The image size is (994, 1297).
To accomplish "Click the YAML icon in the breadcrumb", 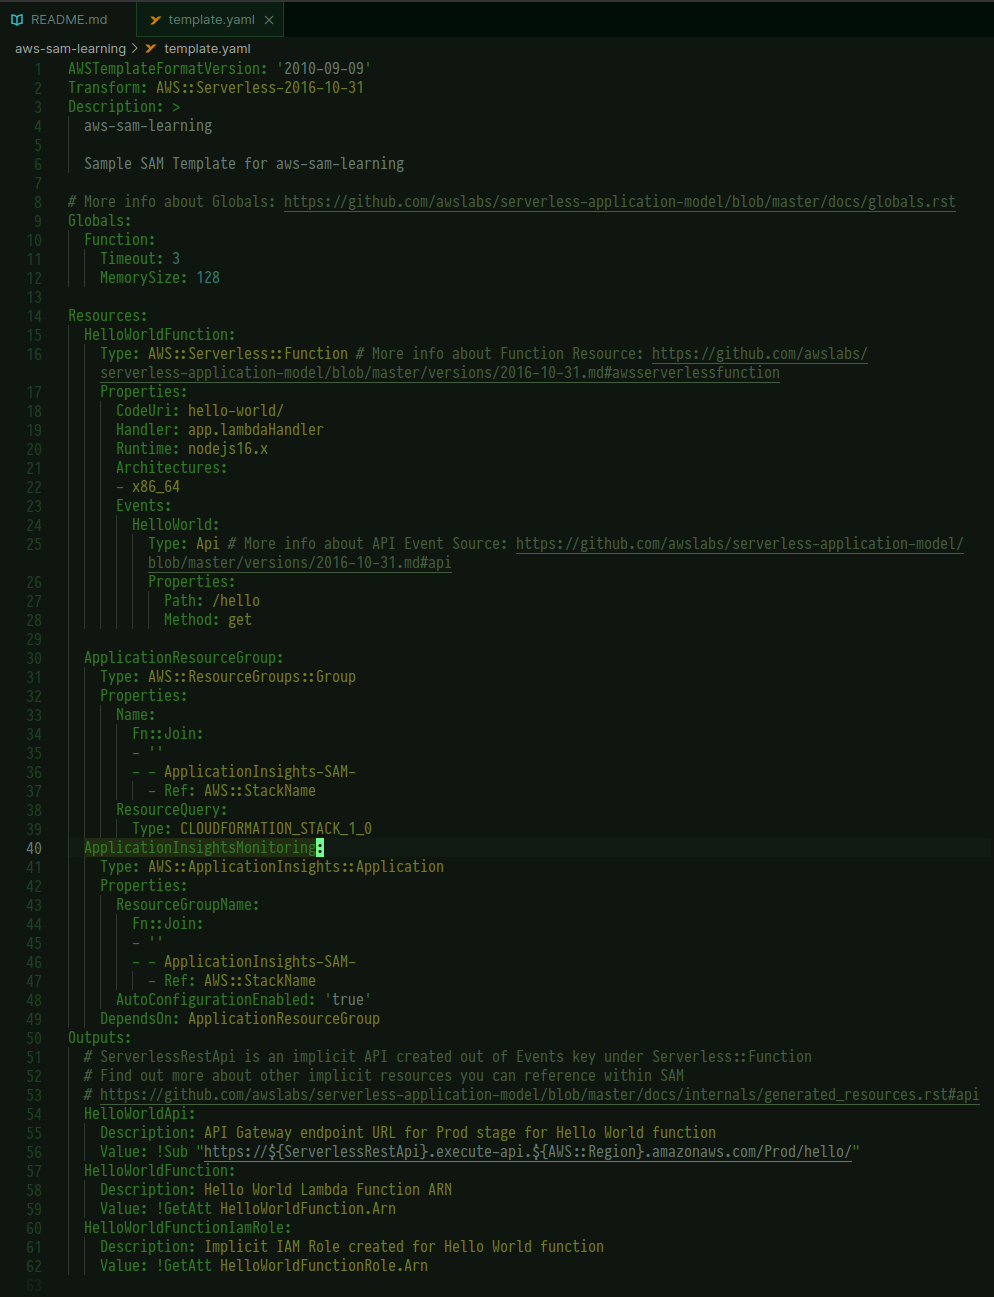I will pyautogui.click(x=151, y=48).
